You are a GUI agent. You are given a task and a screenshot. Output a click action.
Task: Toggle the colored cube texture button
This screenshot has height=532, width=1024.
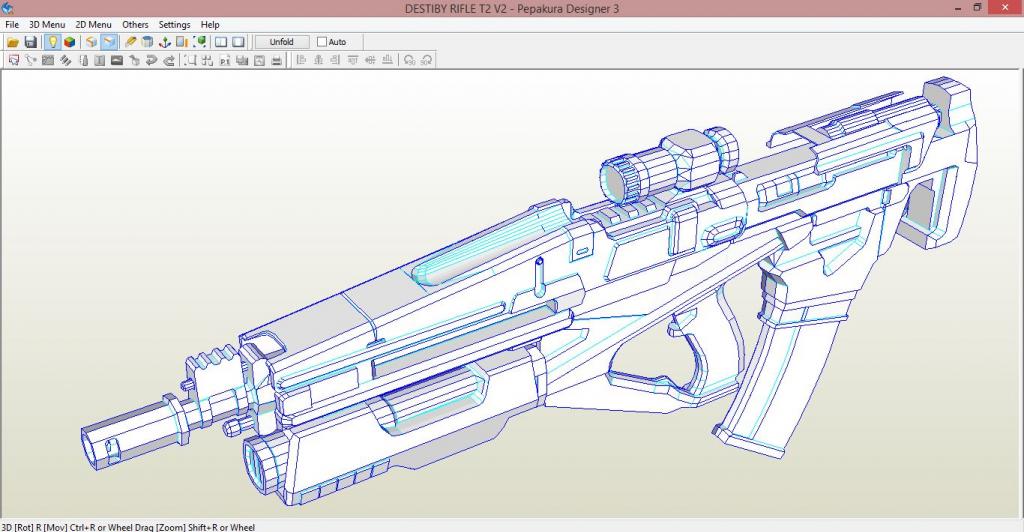[x=69, y=42]
